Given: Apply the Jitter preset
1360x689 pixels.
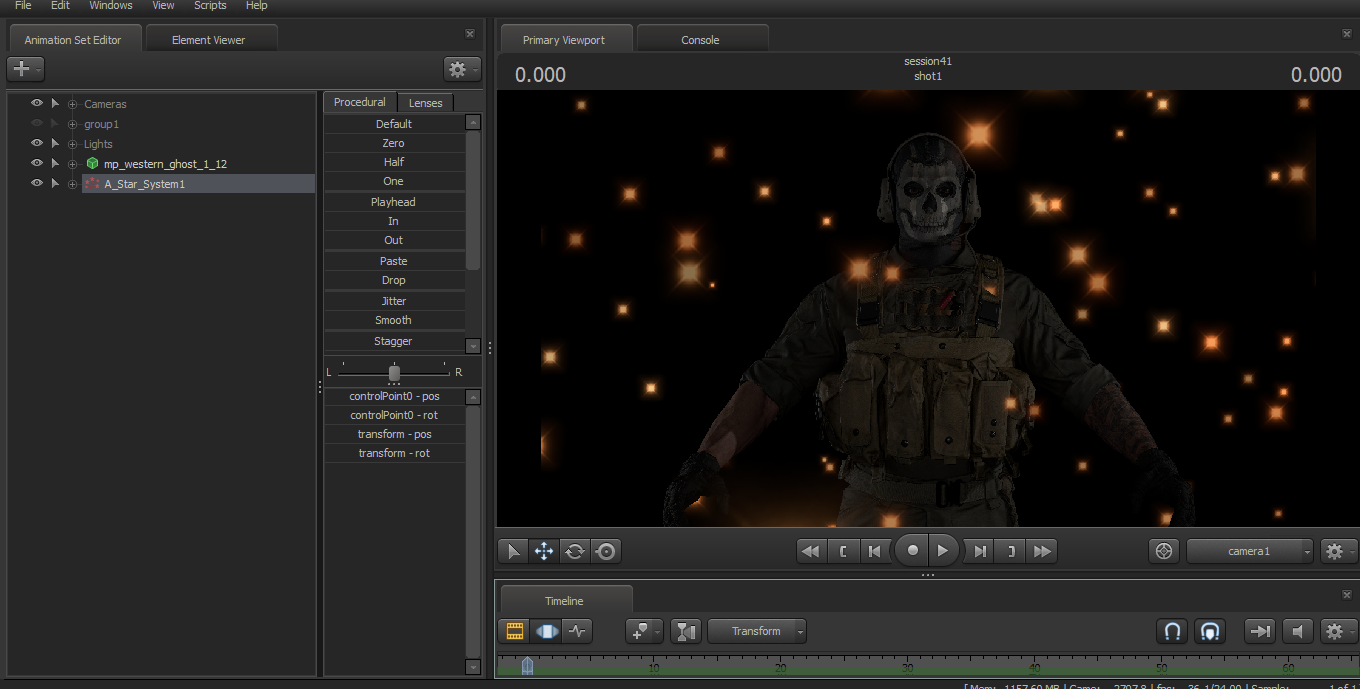Looking at the screenshot, I should [394, 301].
